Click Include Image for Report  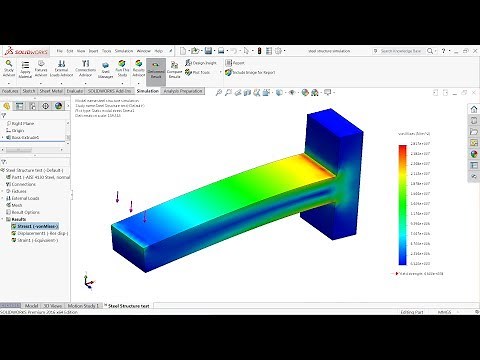tap(250, 72)
